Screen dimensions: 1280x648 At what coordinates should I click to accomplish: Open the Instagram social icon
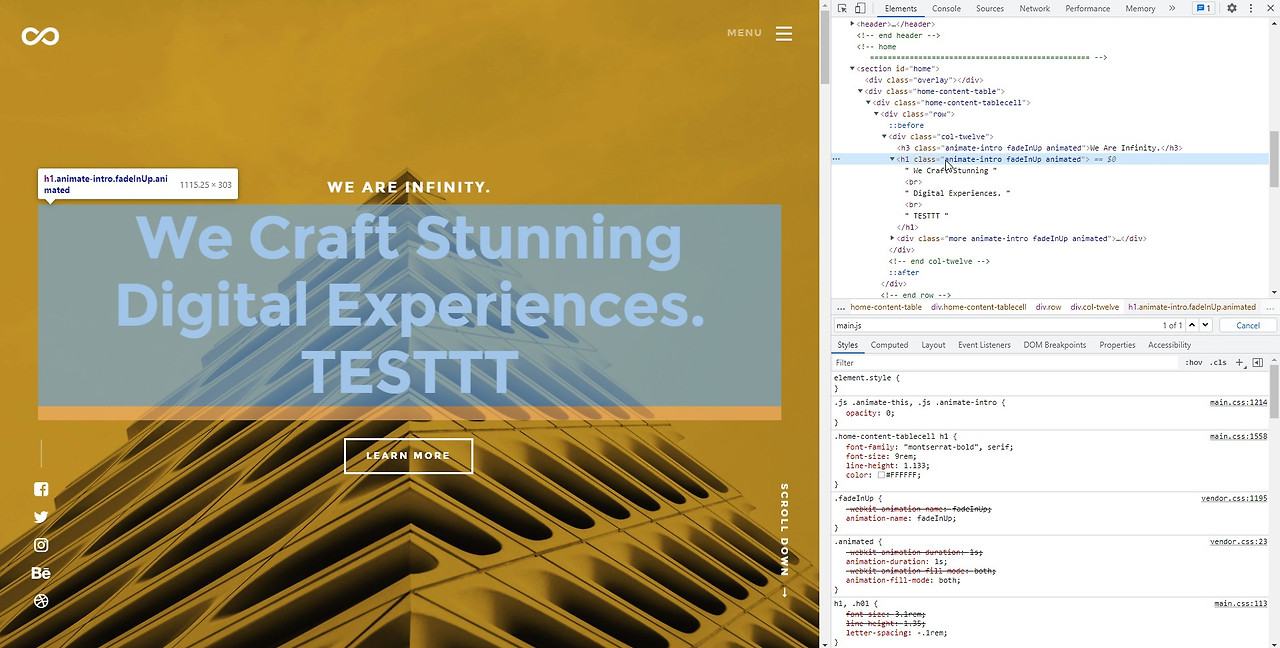41,545
